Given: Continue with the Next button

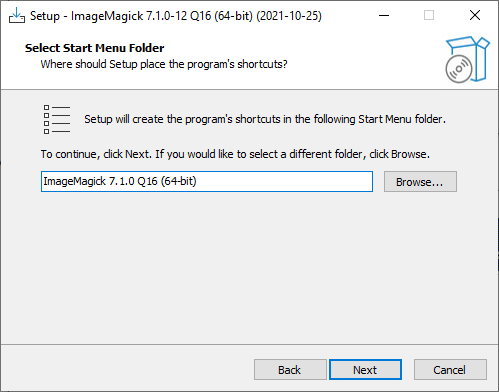Looking at the screenshot, I should 365,370.
